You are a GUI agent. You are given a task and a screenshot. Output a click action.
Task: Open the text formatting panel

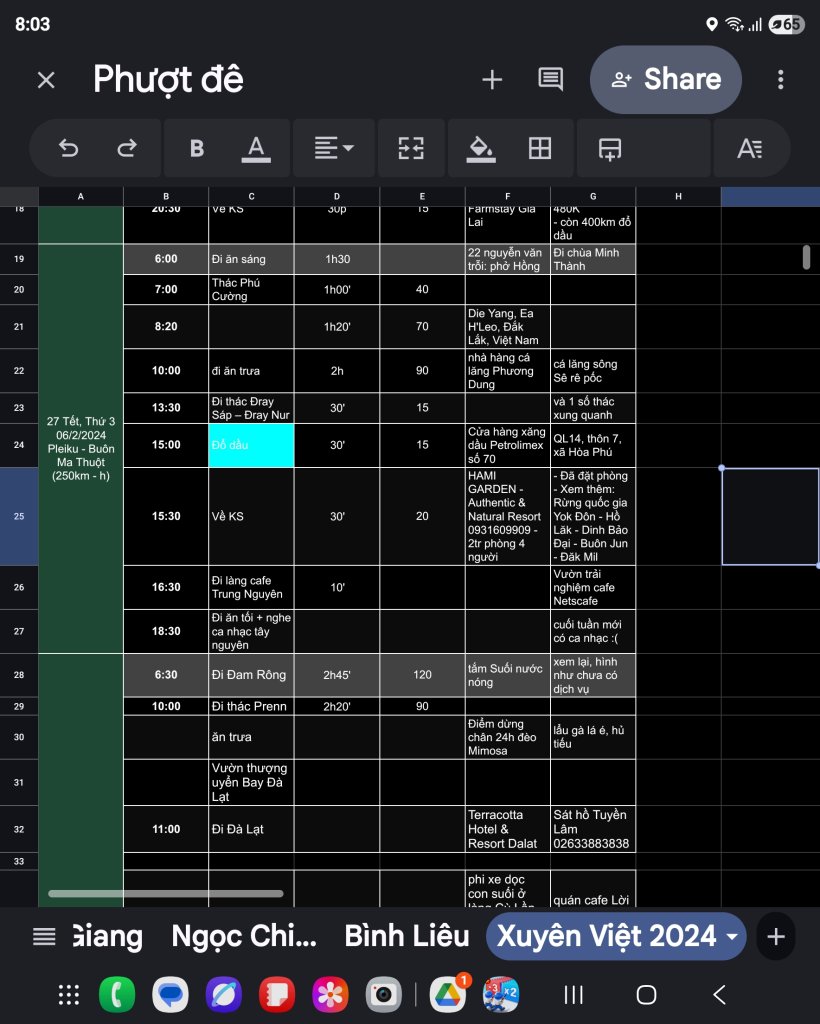(x=750, y=149)
